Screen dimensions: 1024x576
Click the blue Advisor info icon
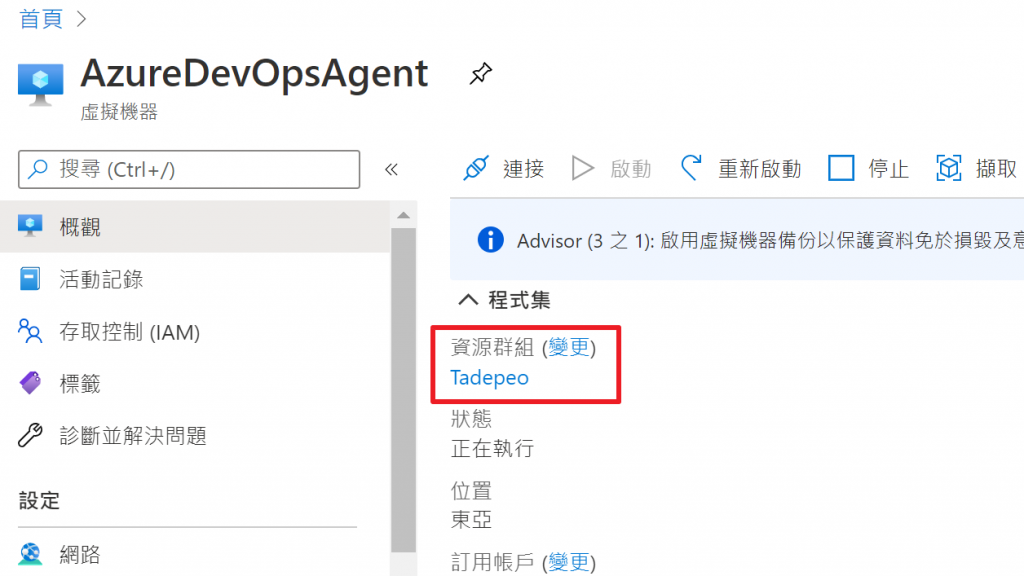(490, 240)
